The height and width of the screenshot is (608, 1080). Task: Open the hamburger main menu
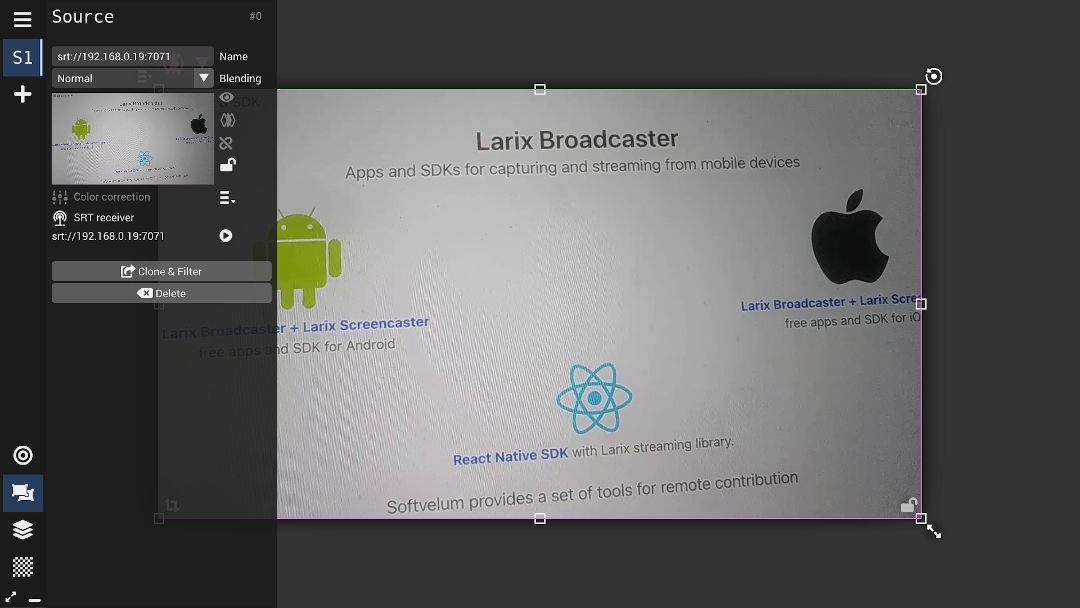click(22, 19)
